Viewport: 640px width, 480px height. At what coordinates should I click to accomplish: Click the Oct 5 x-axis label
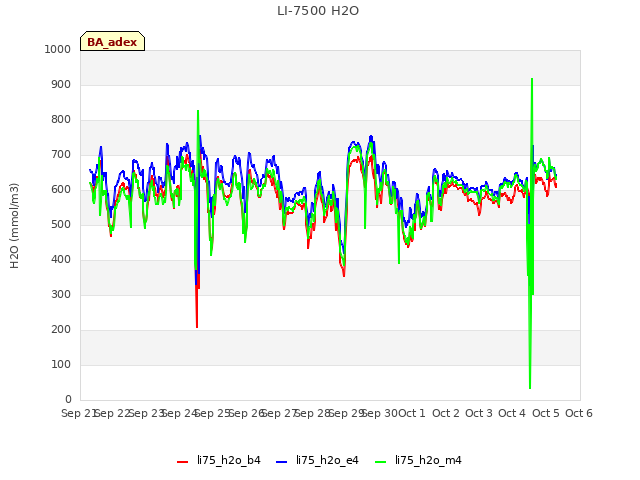(546, 413)
